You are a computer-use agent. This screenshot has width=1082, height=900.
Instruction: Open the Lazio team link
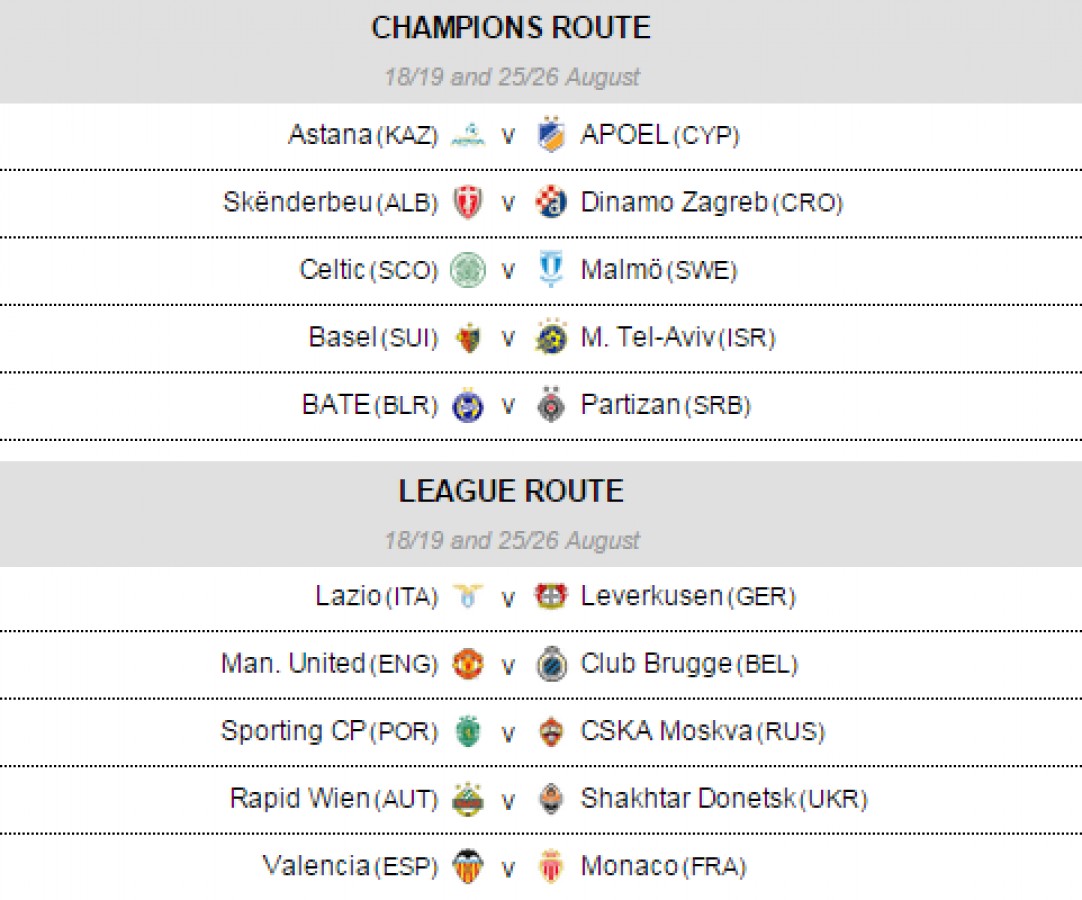348,597
